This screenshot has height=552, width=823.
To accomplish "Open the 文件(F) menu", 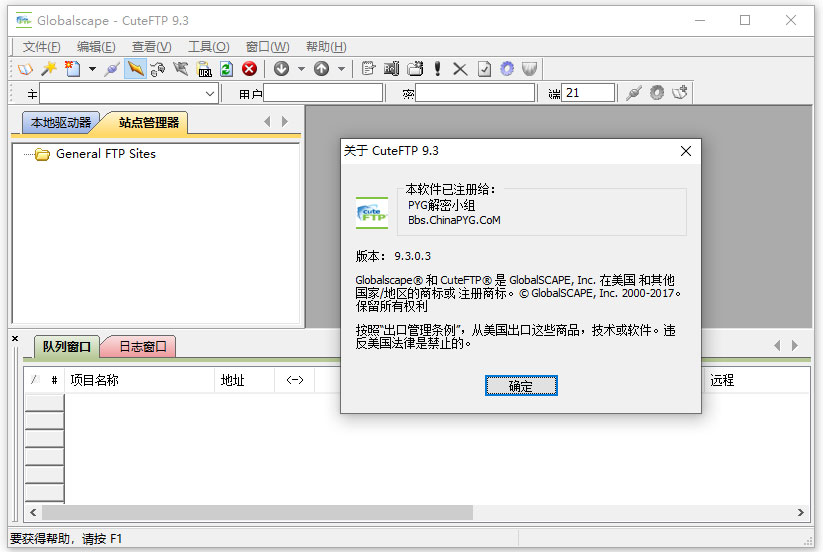I will [41, 47].
